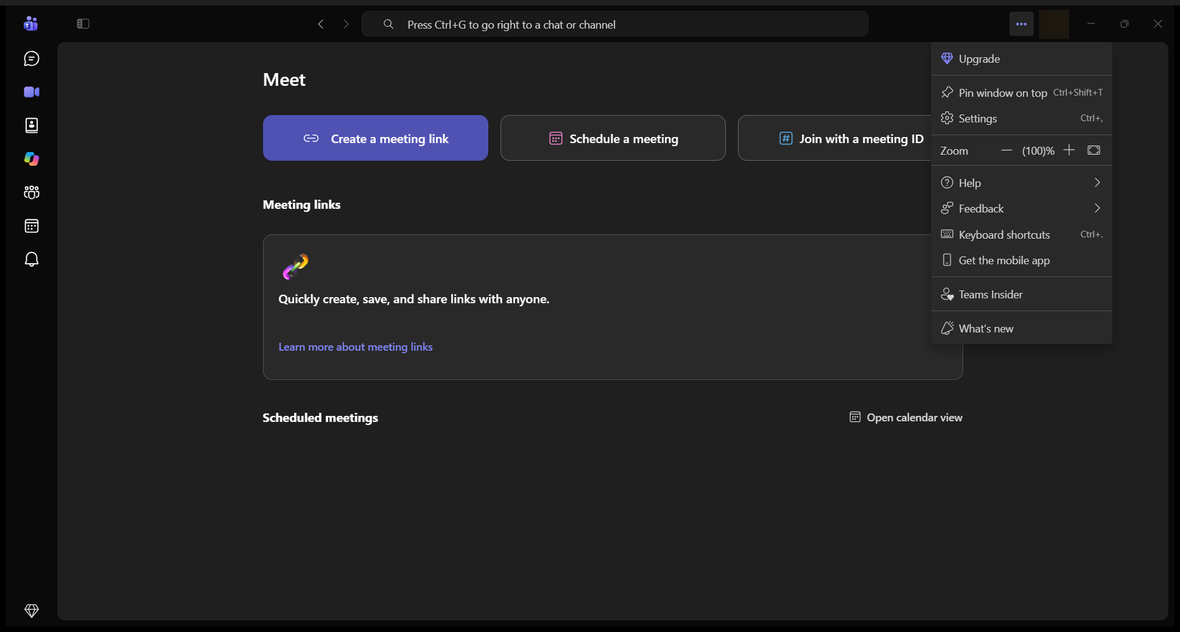Decrease zoom with the minus button

(x=1006, y=150)
